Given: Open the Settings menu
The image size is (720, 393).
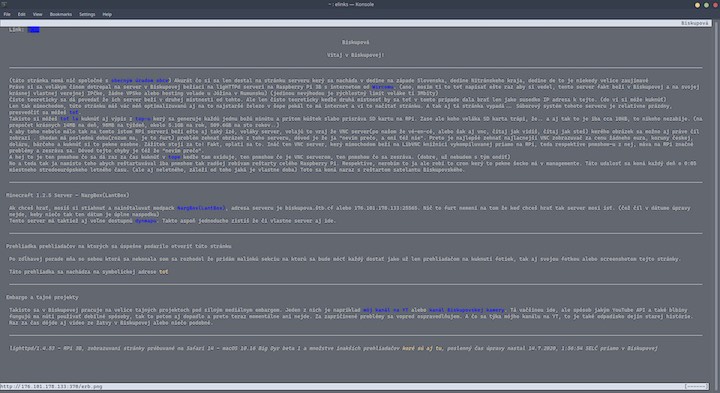Looking at the screenshot, I should (87, 14).
